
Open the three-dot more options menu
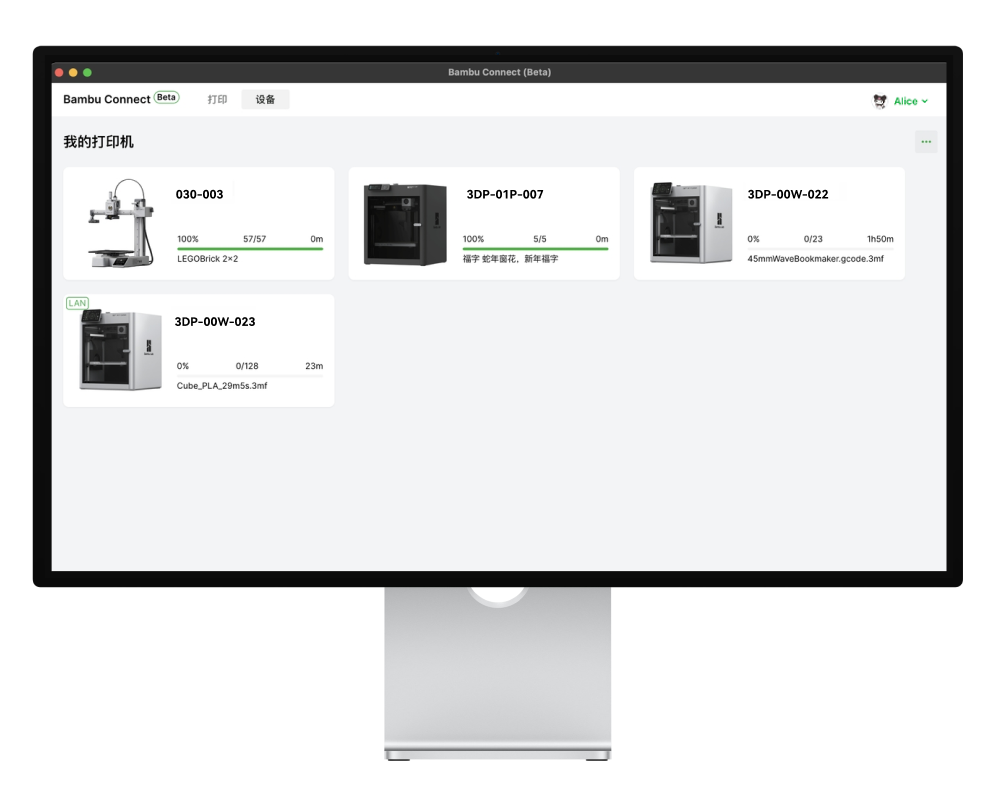[926, 142]
